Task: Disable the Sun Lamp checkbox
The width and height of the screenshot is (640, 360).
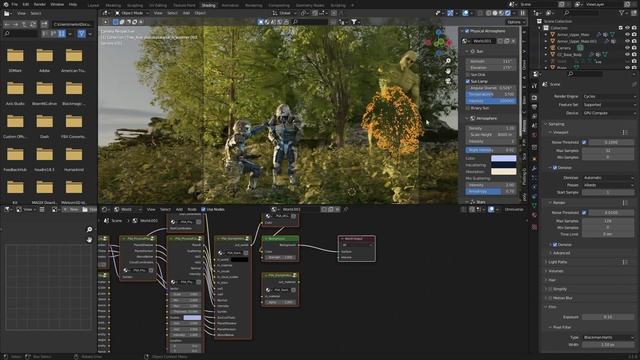Action: coord(468,81)
